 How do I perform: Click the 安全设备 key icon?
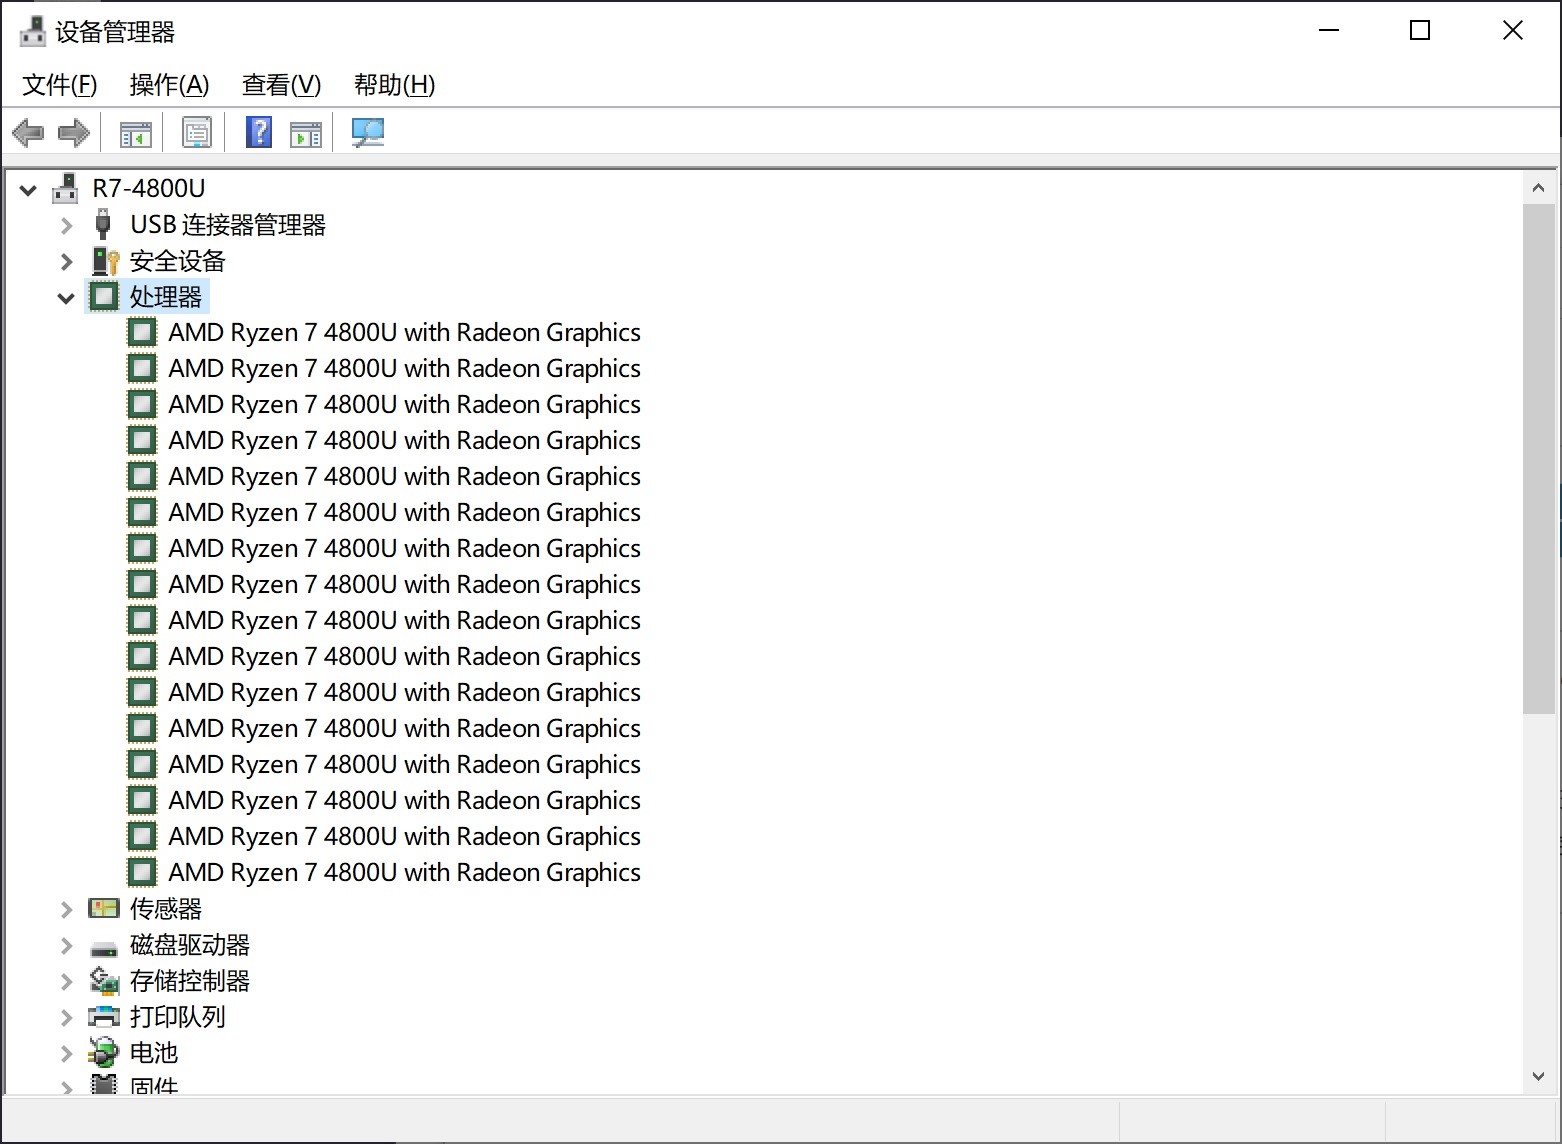coord(105,261)
